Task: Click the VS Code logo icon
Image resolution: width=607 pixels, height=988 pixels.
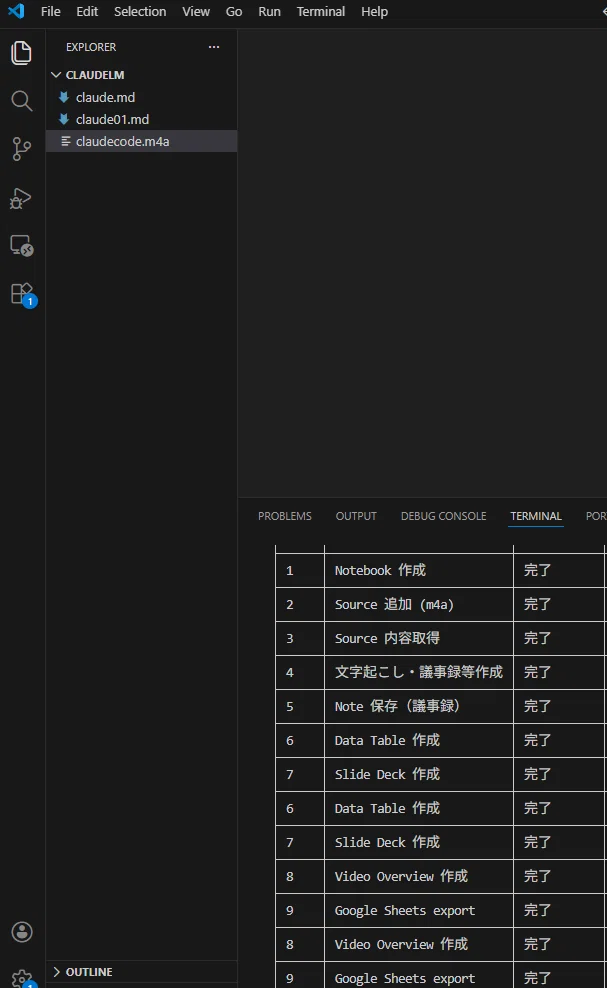Action: 16,11
